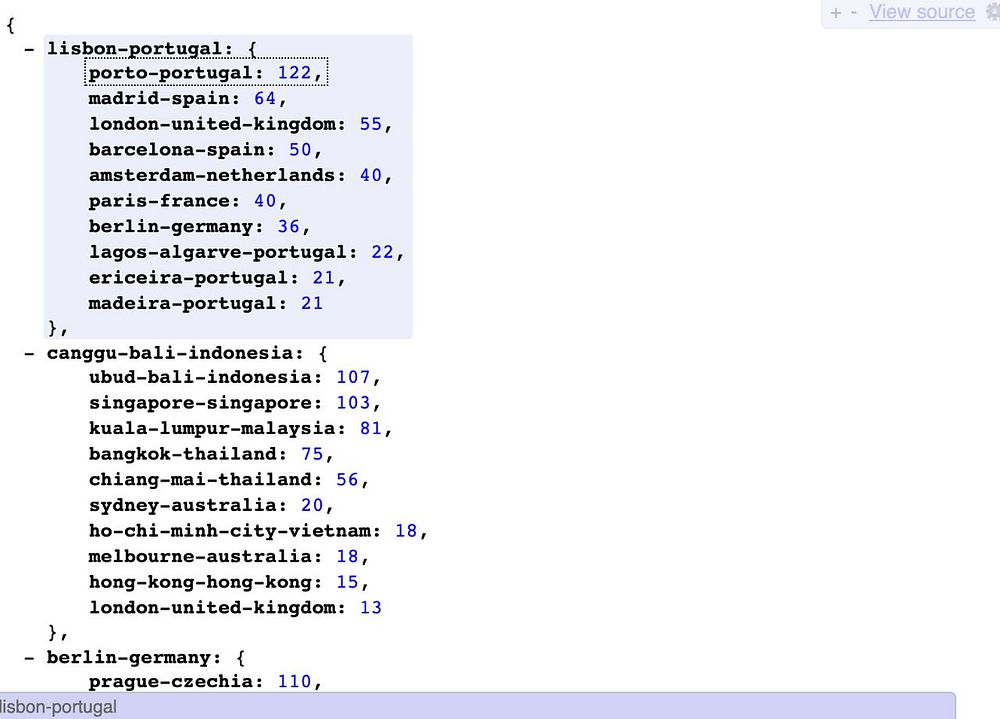Open the JSON viewer settings gear
This screenshot has width=1000, height=719.
point(993,13)
